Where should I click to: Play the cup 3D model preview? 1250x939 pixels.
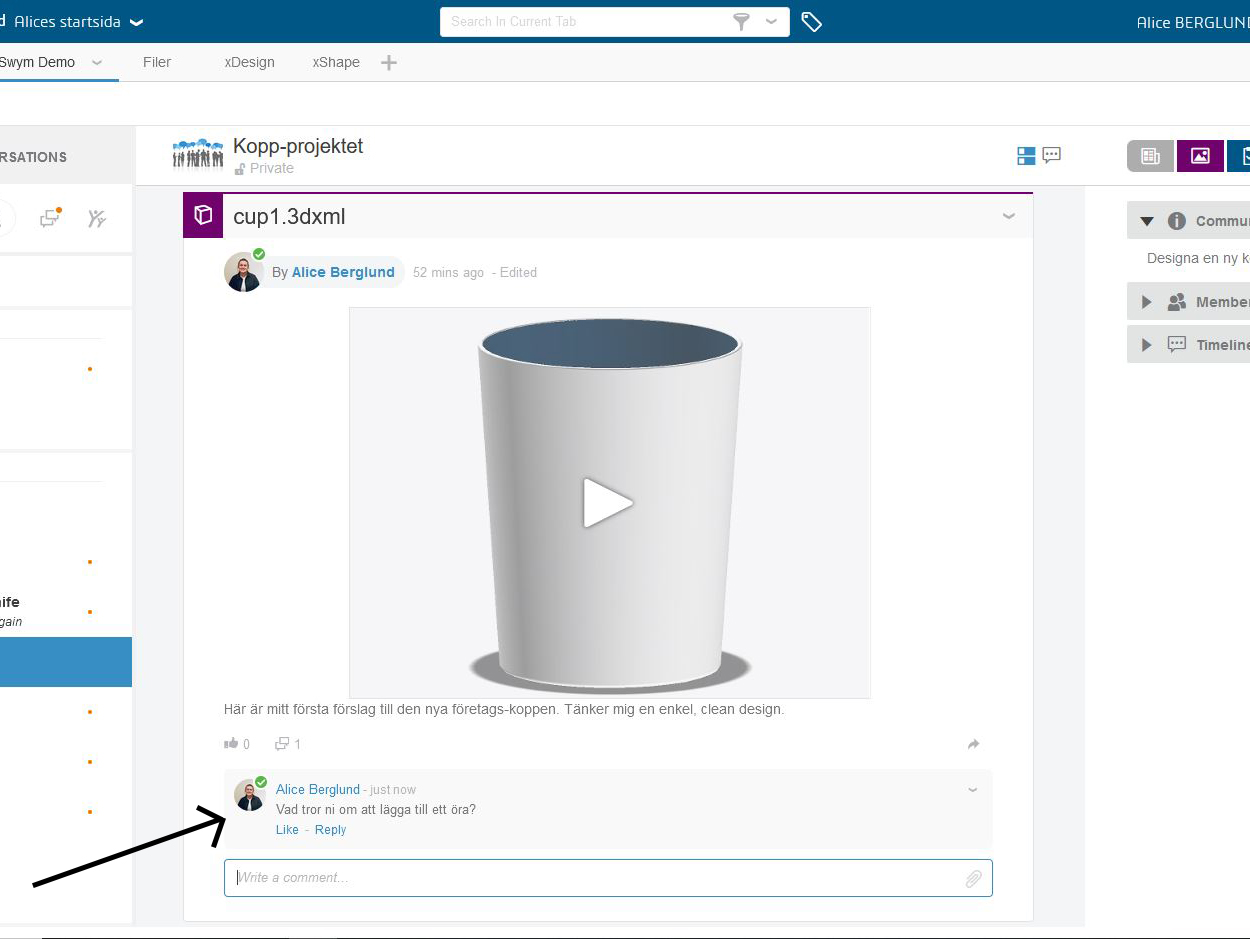click(x=608, y=502)
